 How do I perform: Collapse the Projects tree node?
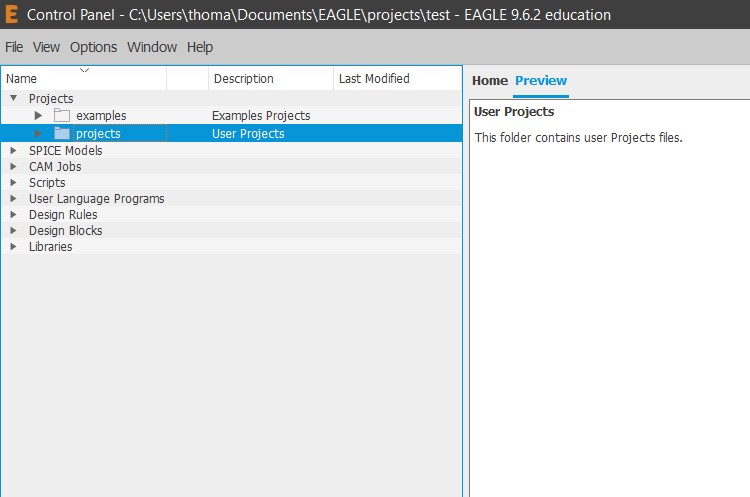[14, 98]
